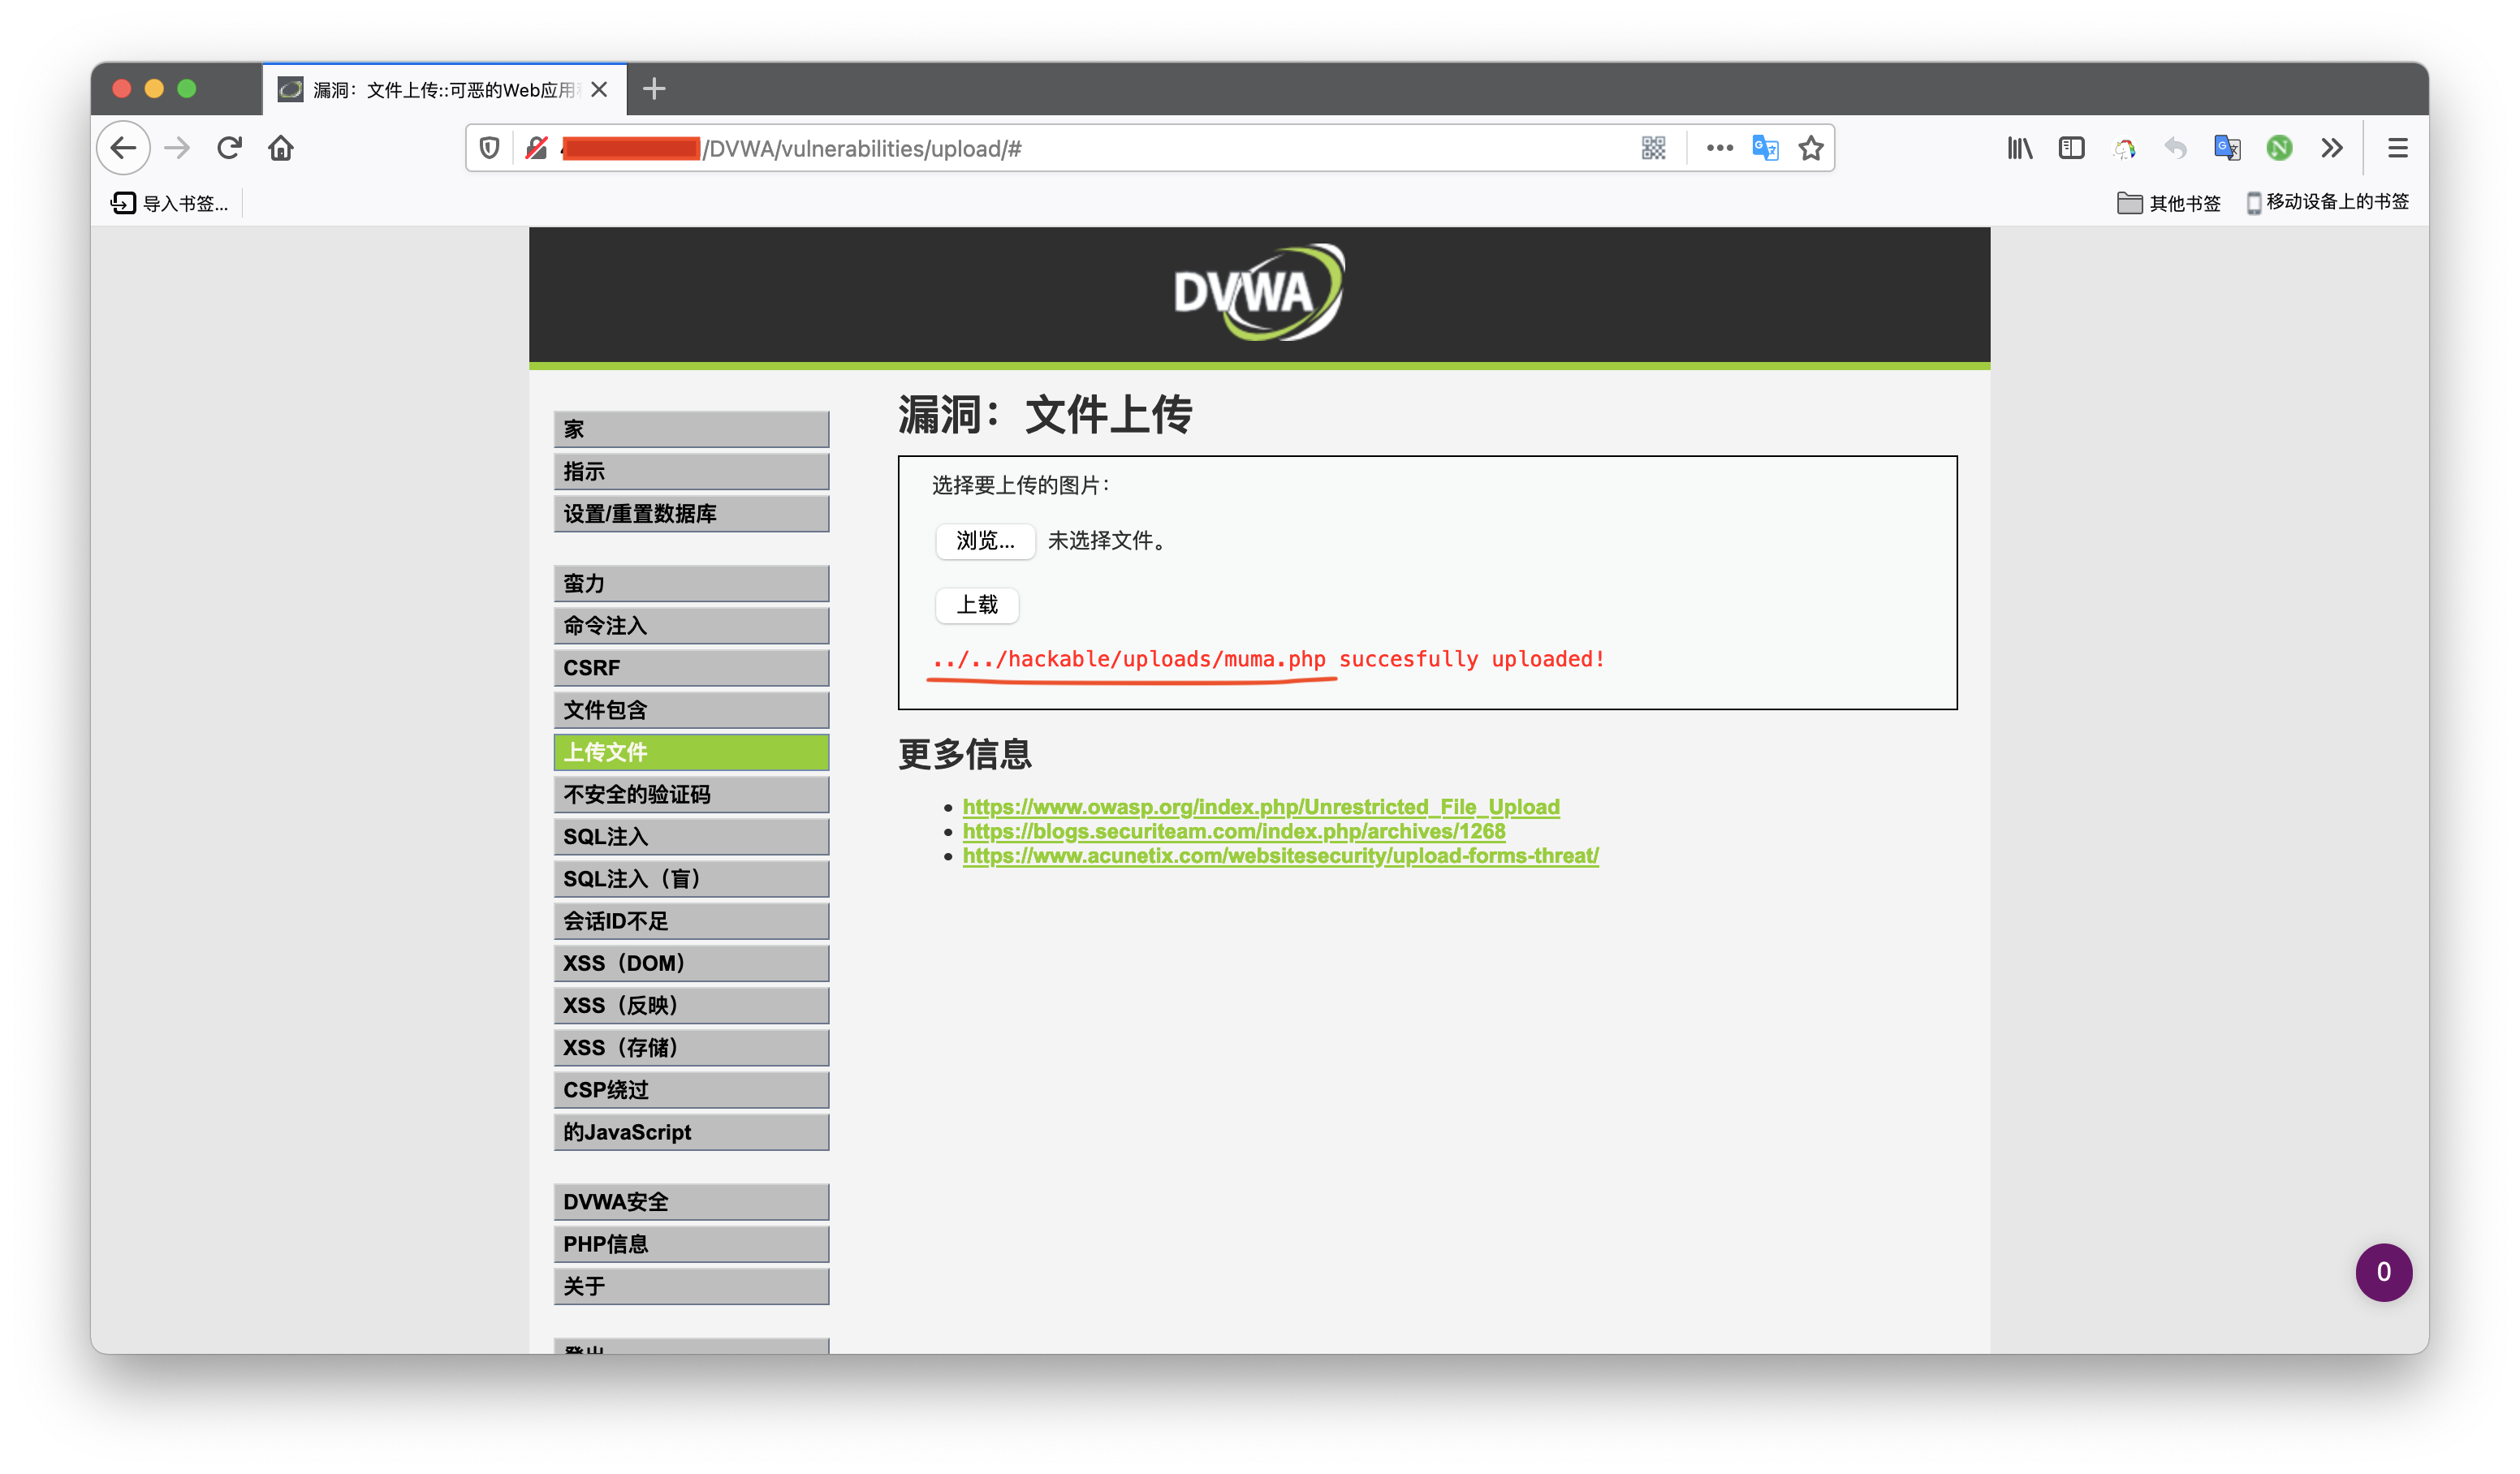Screen dimensions: 2520x1474
Task: Open 移动设备上的书签 folder
Action: coord(2327,203)
